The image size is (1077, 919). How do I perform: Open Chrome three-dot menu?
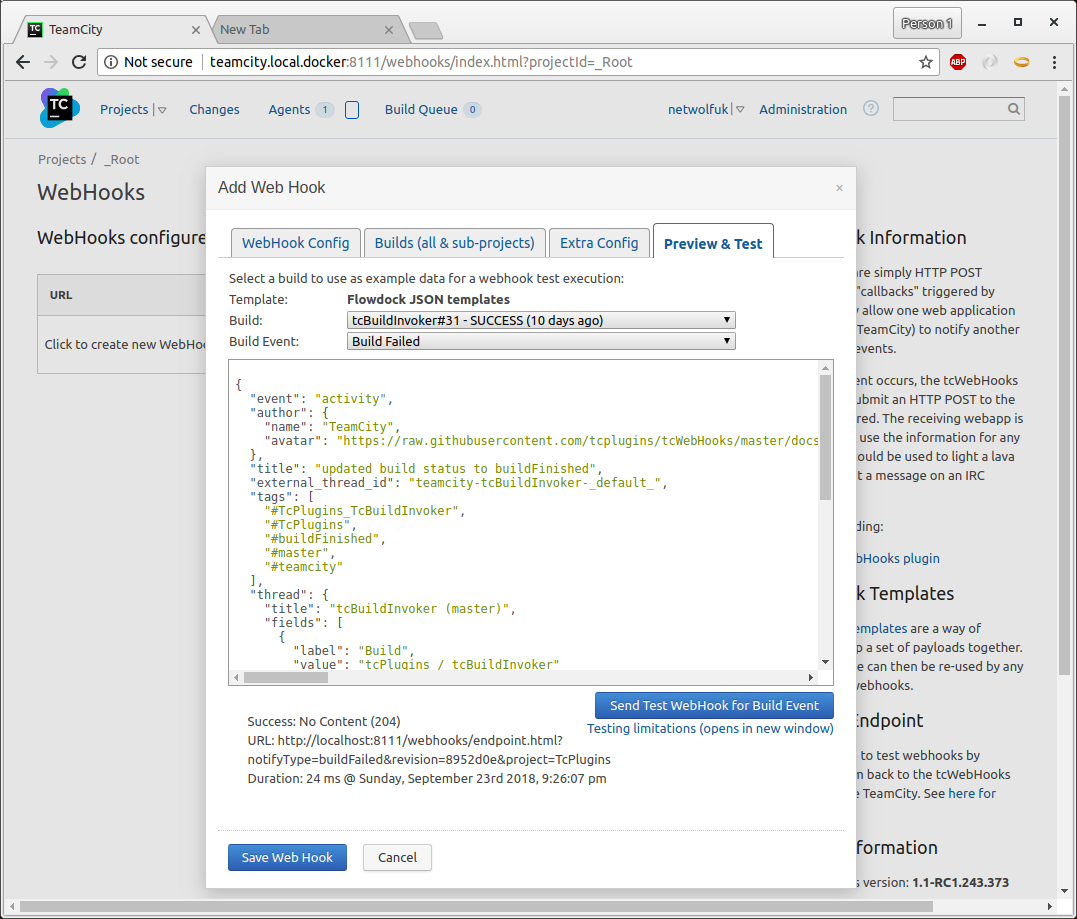coord(1054,62)
